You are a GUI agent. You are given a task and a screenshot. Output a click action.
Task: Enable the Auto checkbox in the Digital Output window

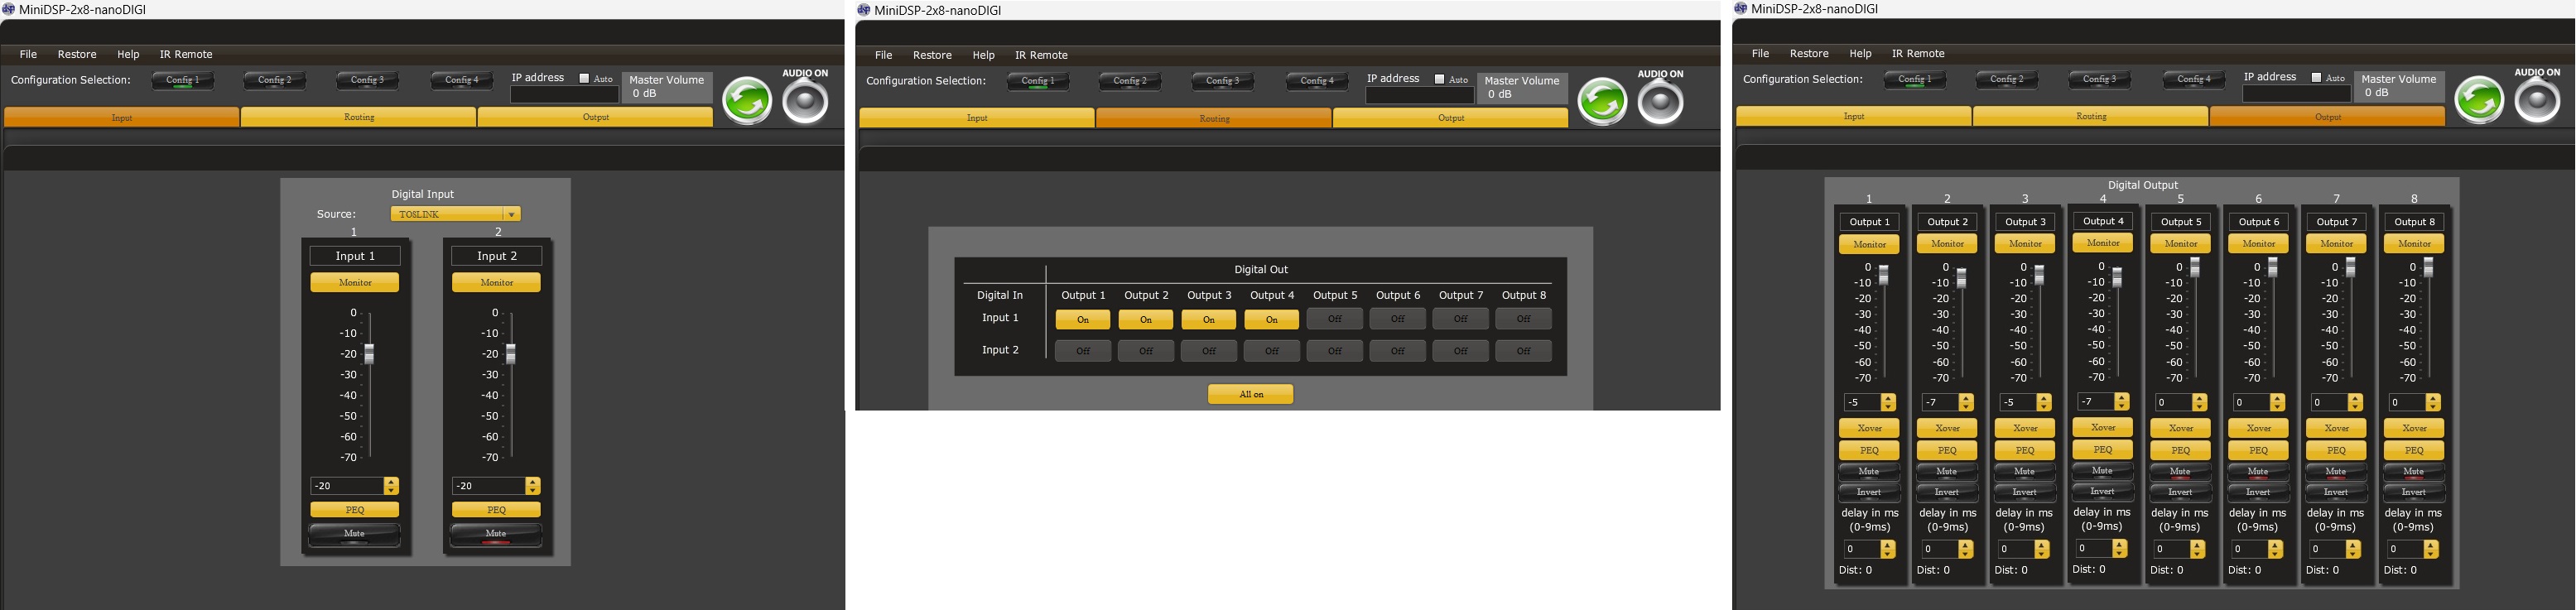[x=2316, y=77]
